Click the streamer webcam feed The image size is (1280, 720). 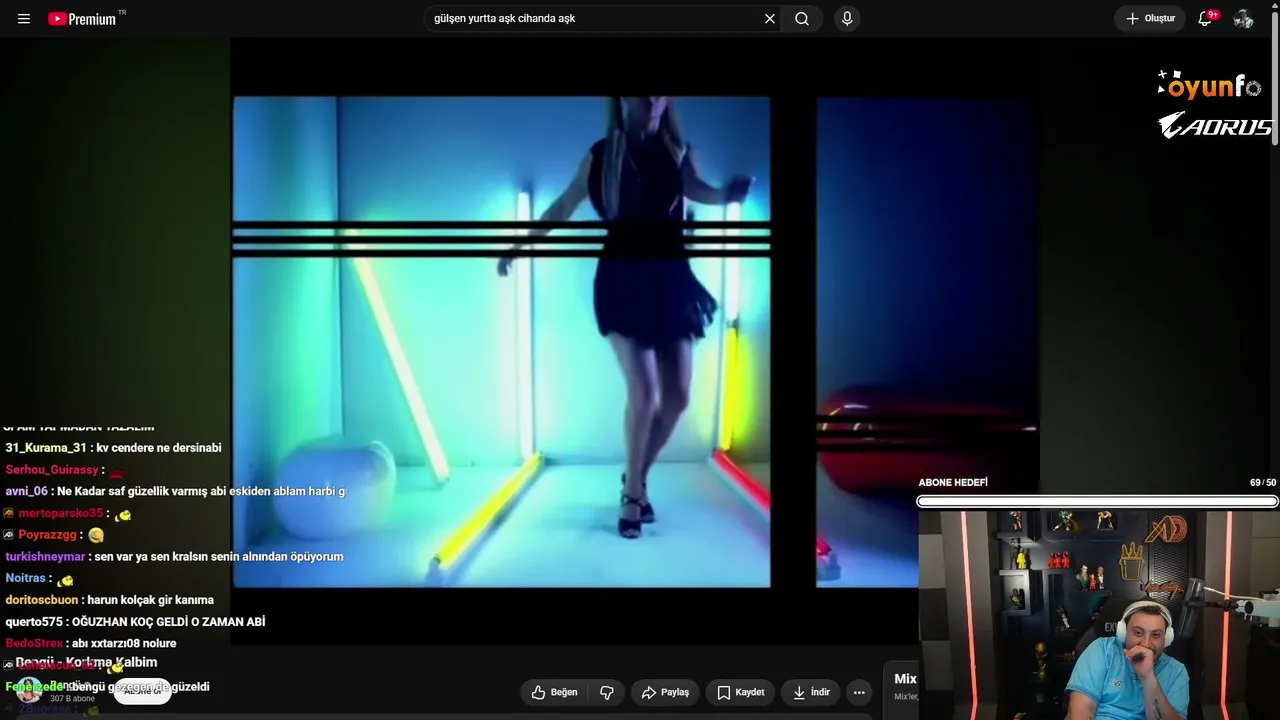click(1099, 615)
